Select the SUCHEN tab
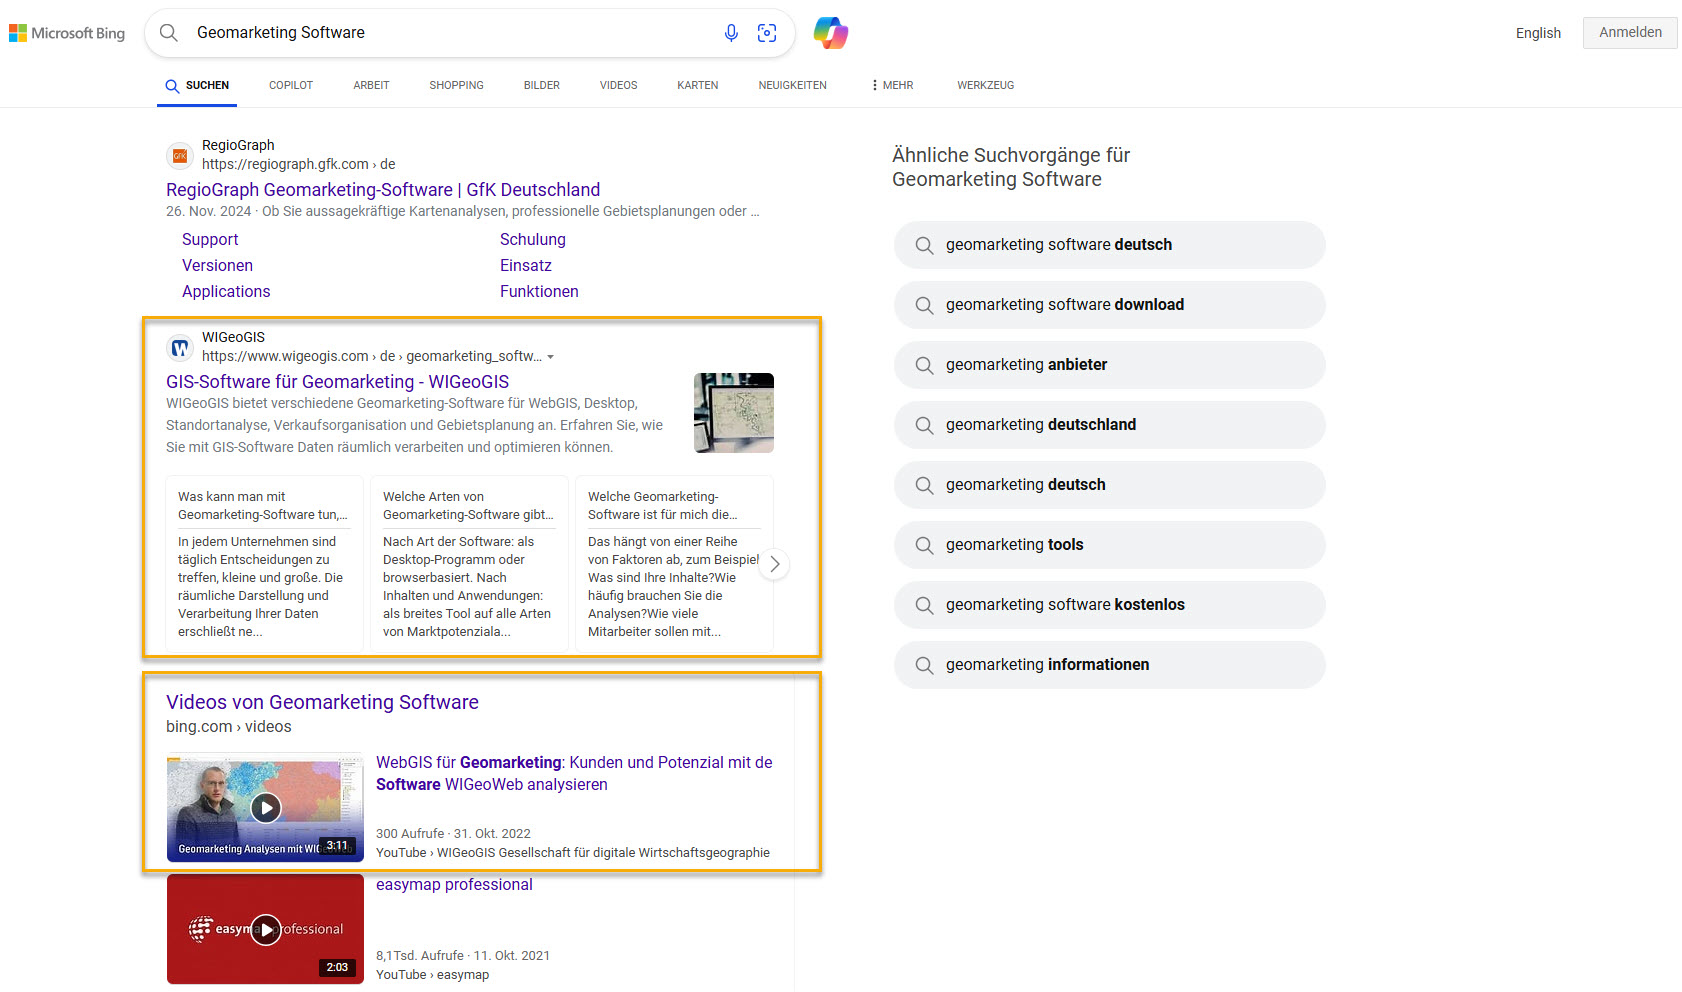The width and height of the screenshot is (1682, 992). pos(198,86)
